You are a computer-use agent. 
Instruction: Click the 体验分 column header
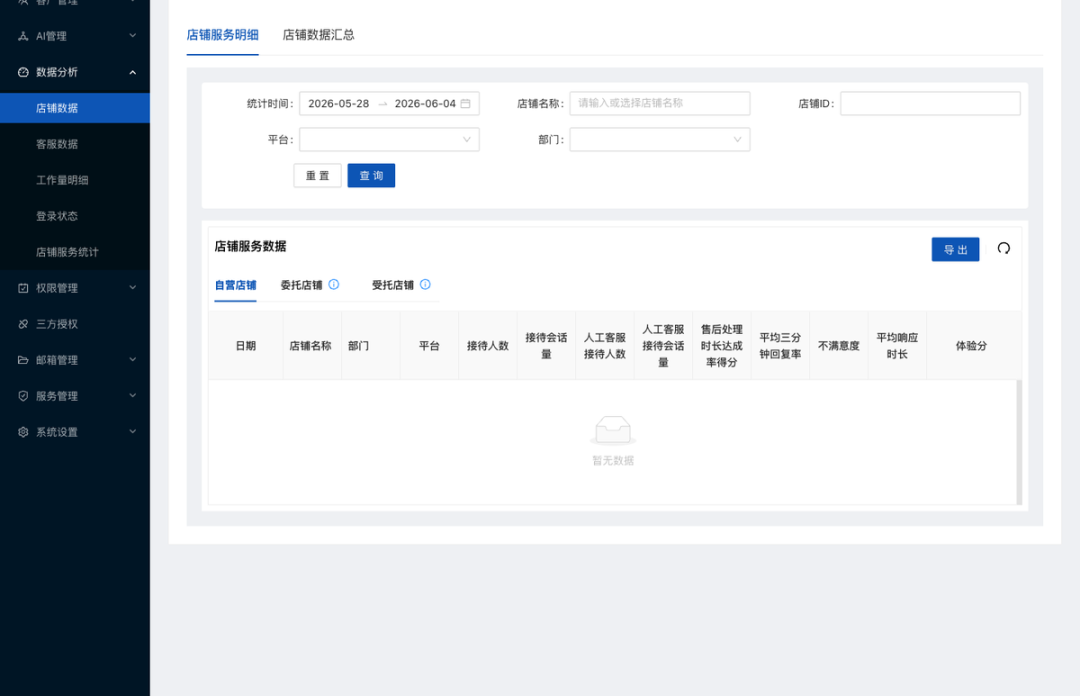(971, 346)
